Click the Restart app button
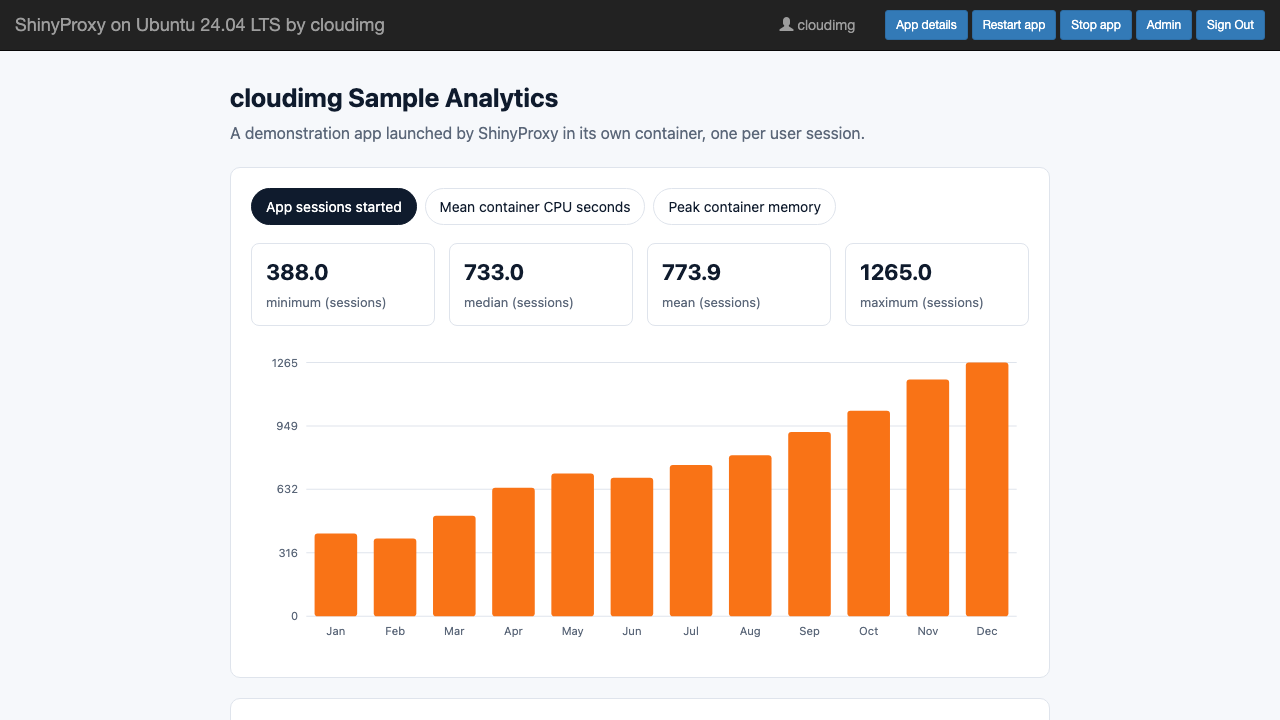 (1014, 25)
